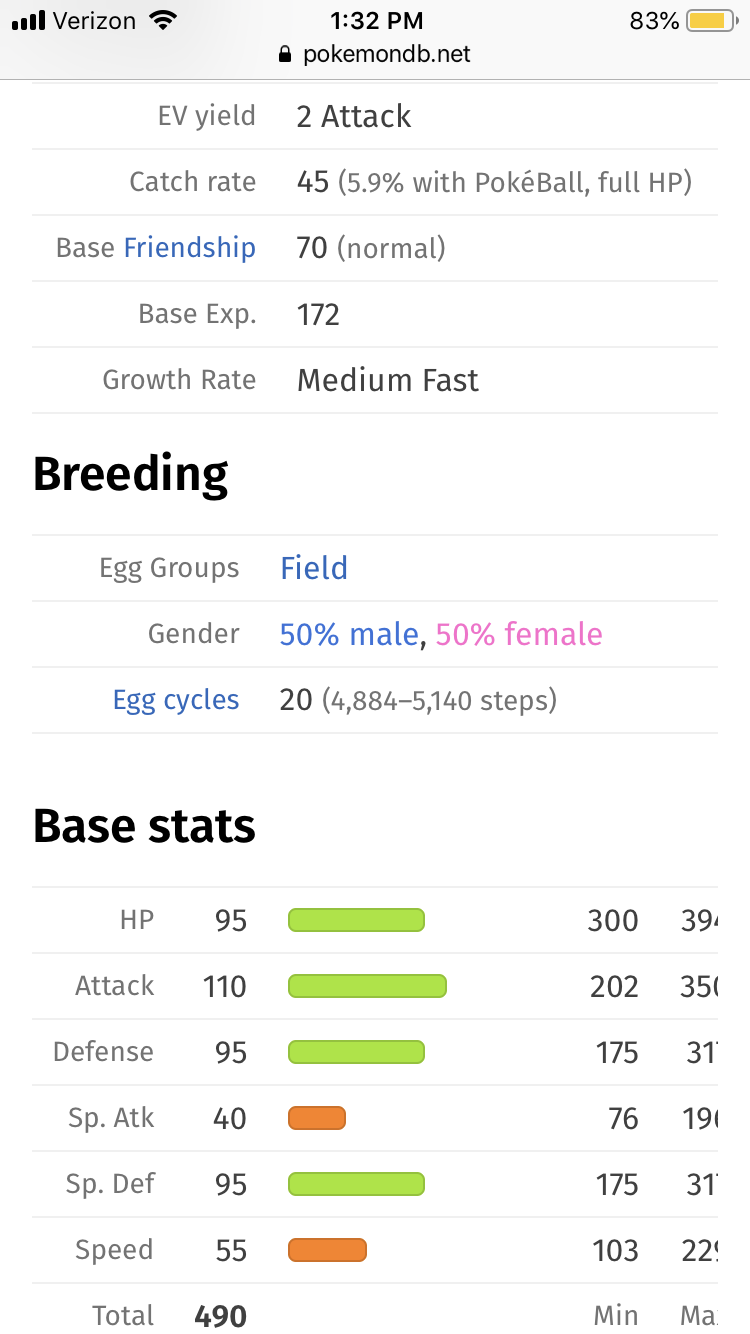Tap the Base stats heading
750x1334 pixels.
click(x=144, y=827)
